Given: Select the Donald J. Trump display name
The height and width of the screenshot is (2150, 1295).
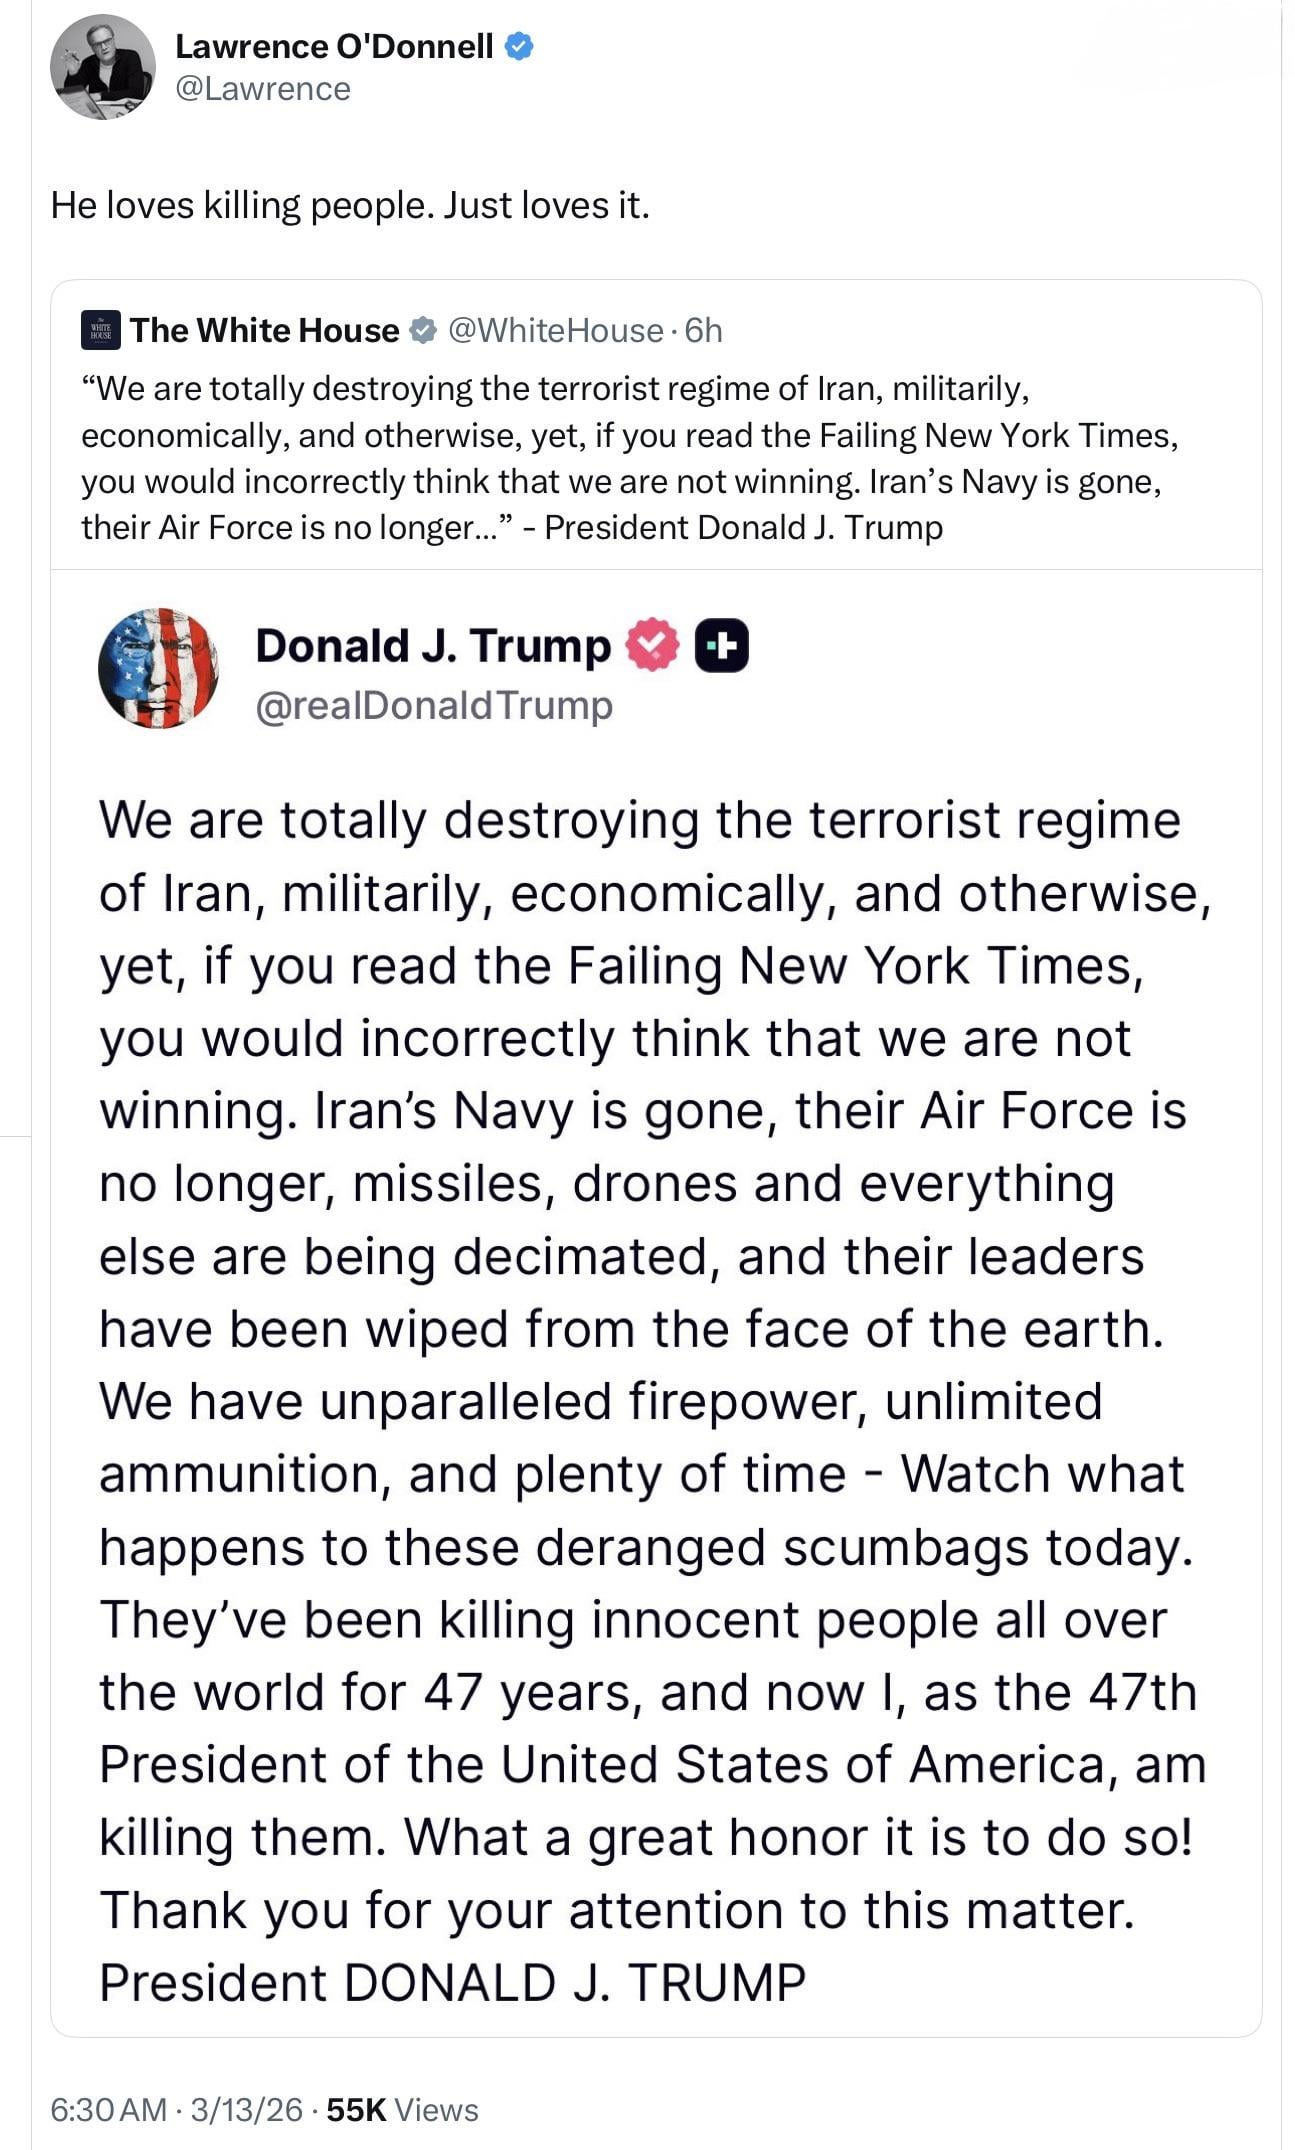Looking at the screenshot, I should pos(433,646).
